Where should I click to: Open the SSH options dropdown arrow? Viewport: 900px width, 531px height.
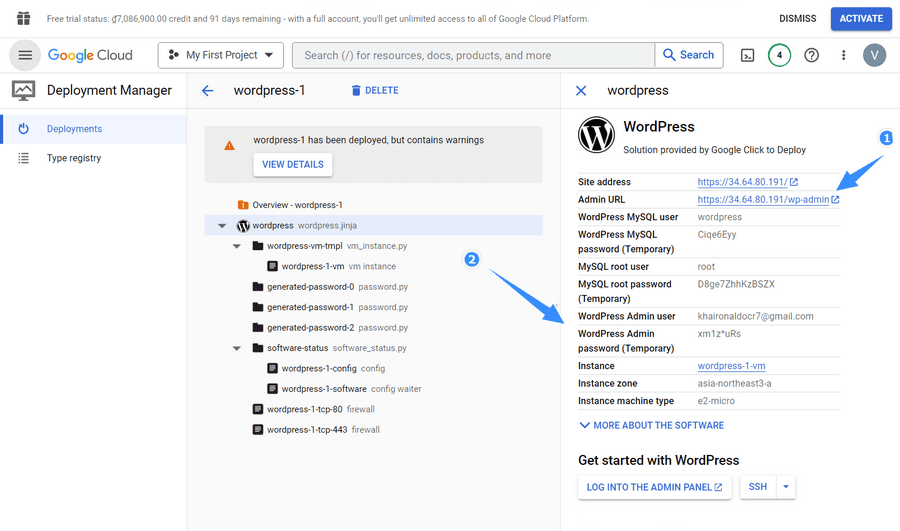(x=786, y=487)
